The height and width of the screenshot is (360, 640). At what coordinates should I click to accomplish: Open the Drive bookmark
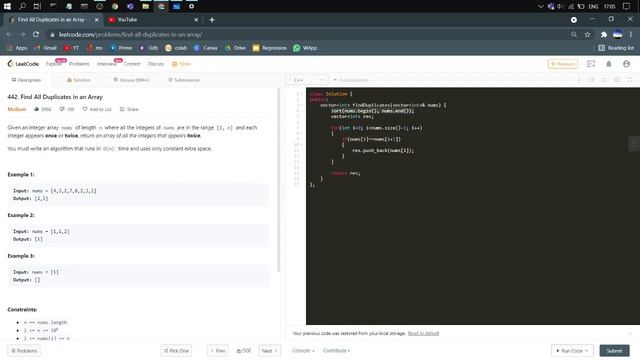coord(236,48)
